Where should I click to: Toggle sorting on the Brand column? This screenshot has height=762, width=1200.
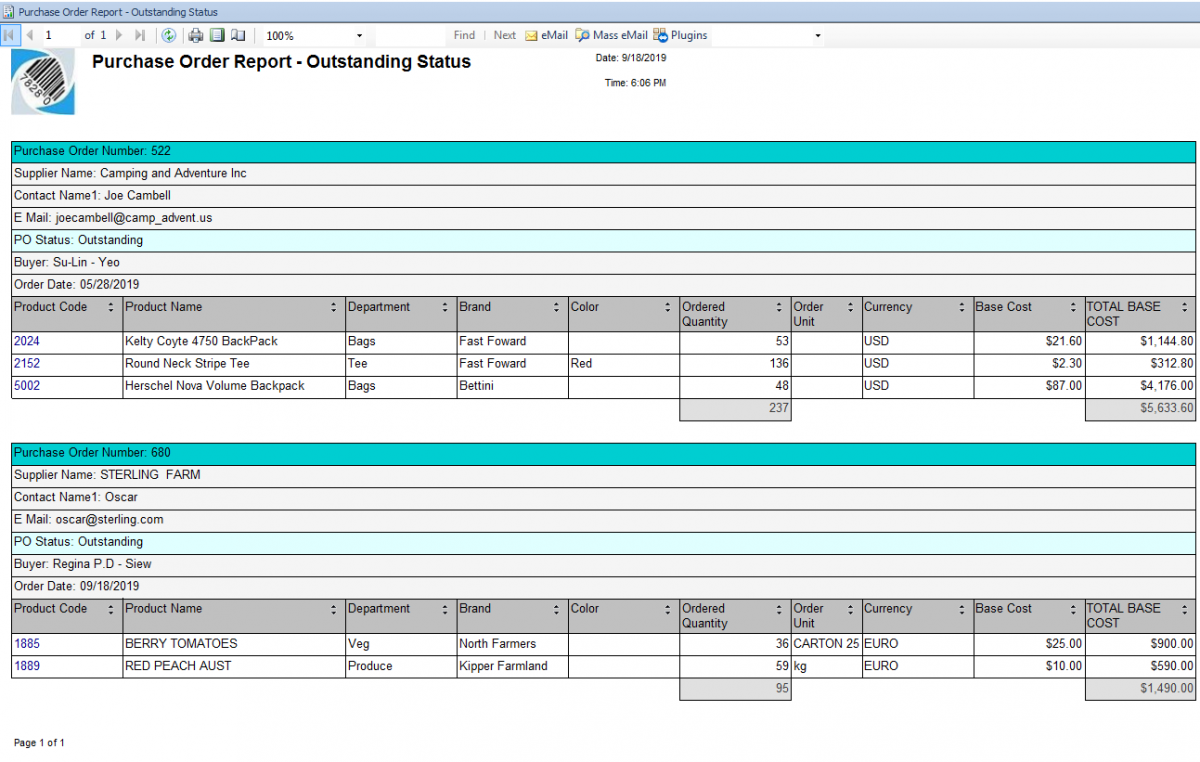pos(558,308)
